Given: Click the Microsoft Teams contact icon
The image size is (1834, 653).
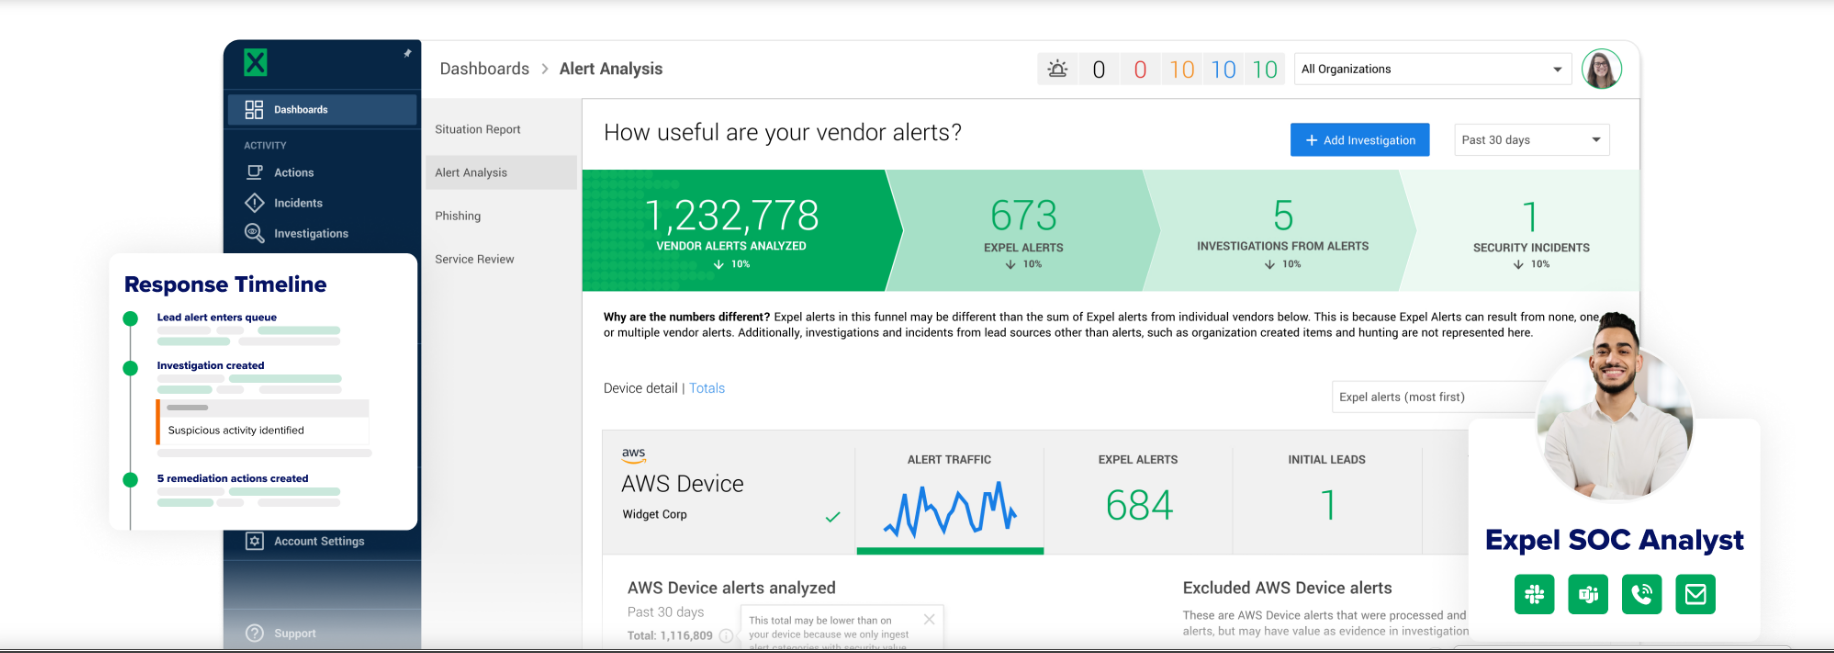Looking at the screenshot, I should [1588, 594].
